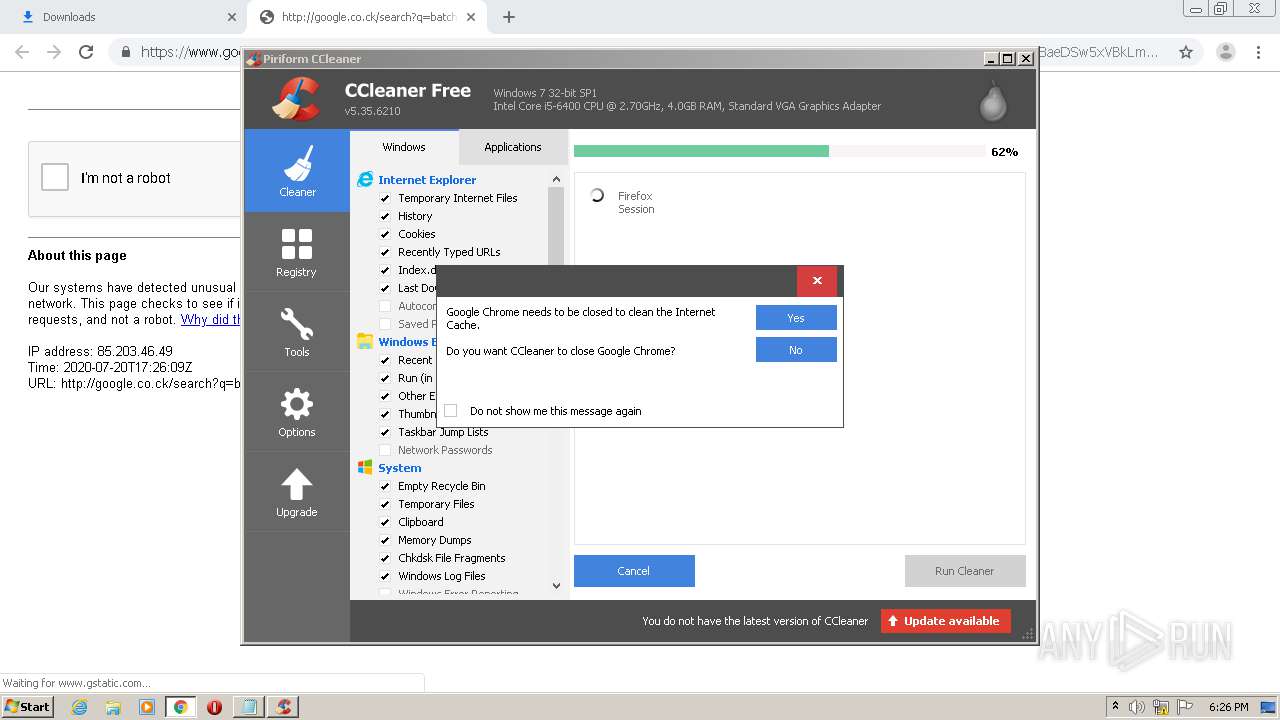Open a new Chrome tab

[509, 17]
